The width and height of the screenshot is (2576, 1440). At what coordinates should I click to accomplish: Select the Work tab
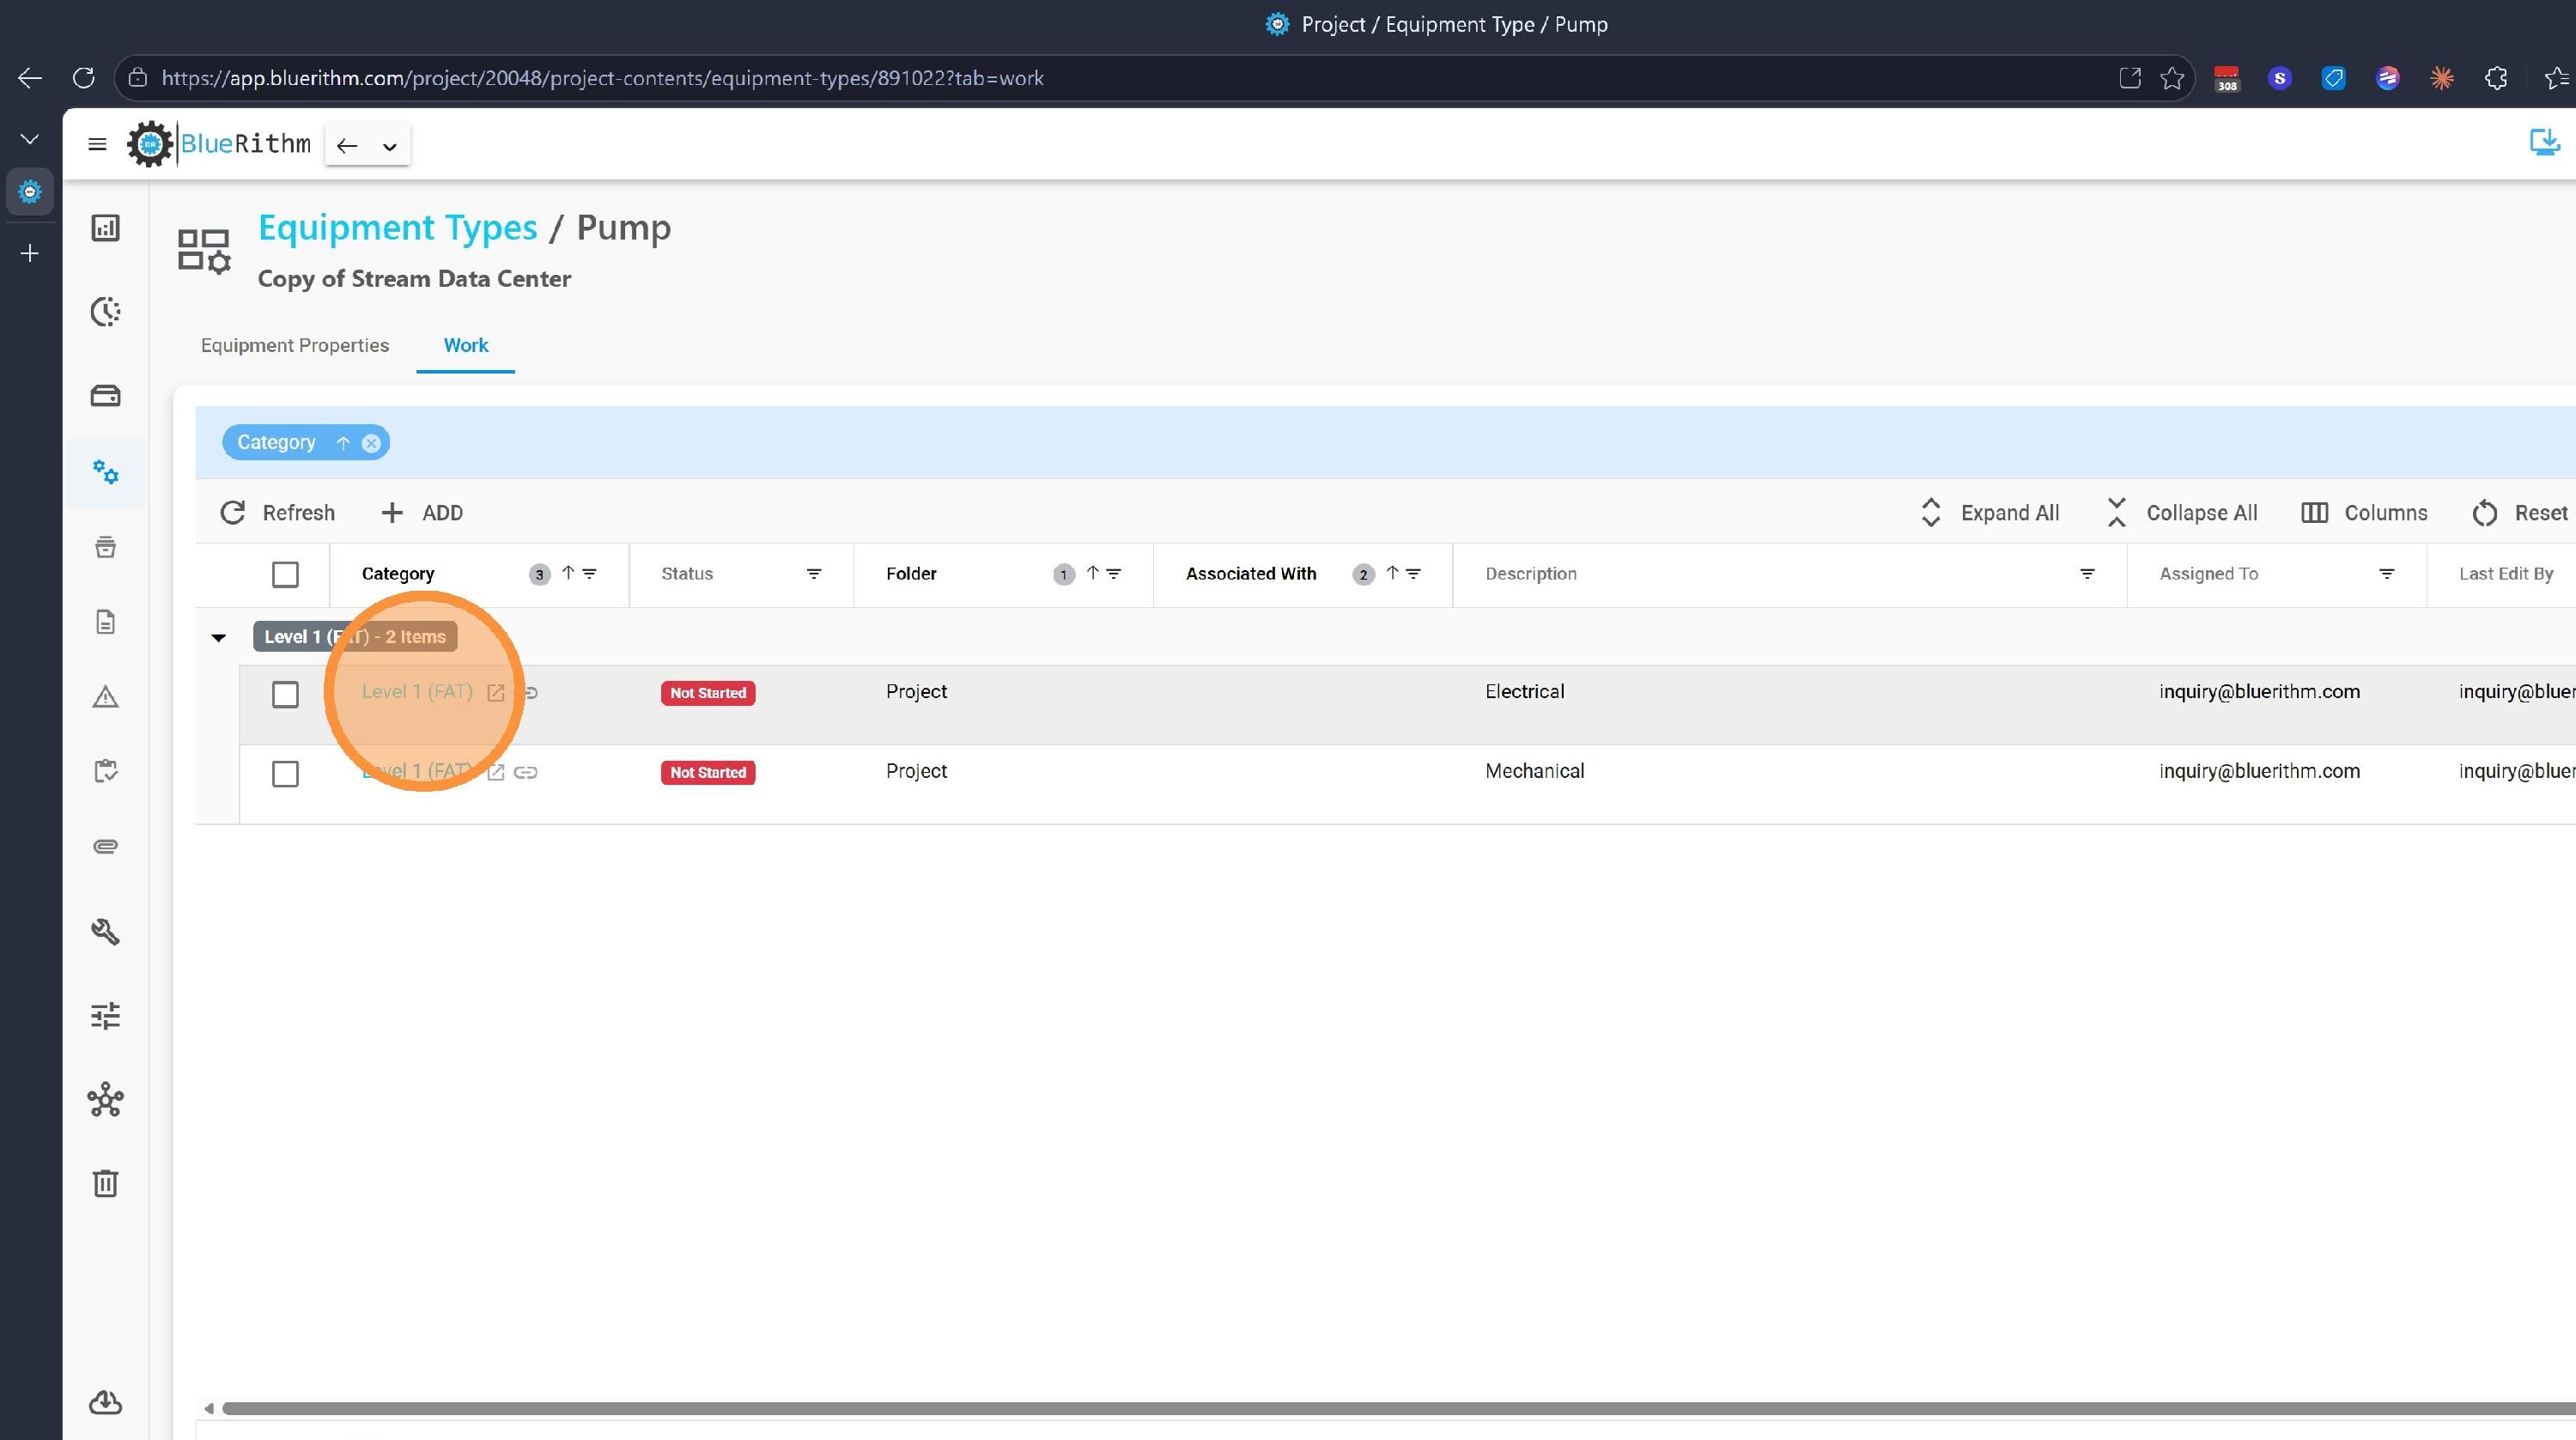(x=466, y=345)
